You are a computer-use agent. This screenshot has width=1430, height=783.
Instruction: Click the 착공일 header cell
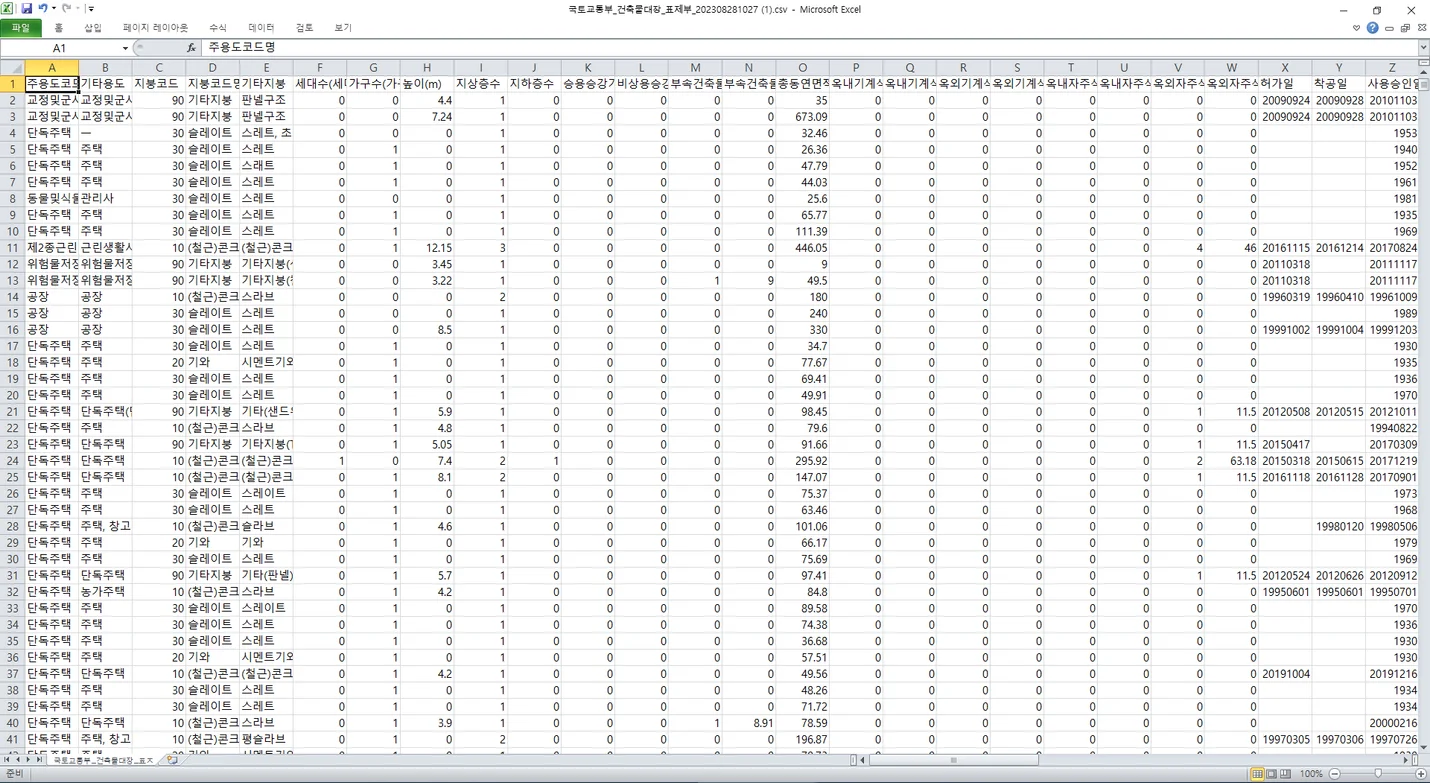click(1339, 84)
